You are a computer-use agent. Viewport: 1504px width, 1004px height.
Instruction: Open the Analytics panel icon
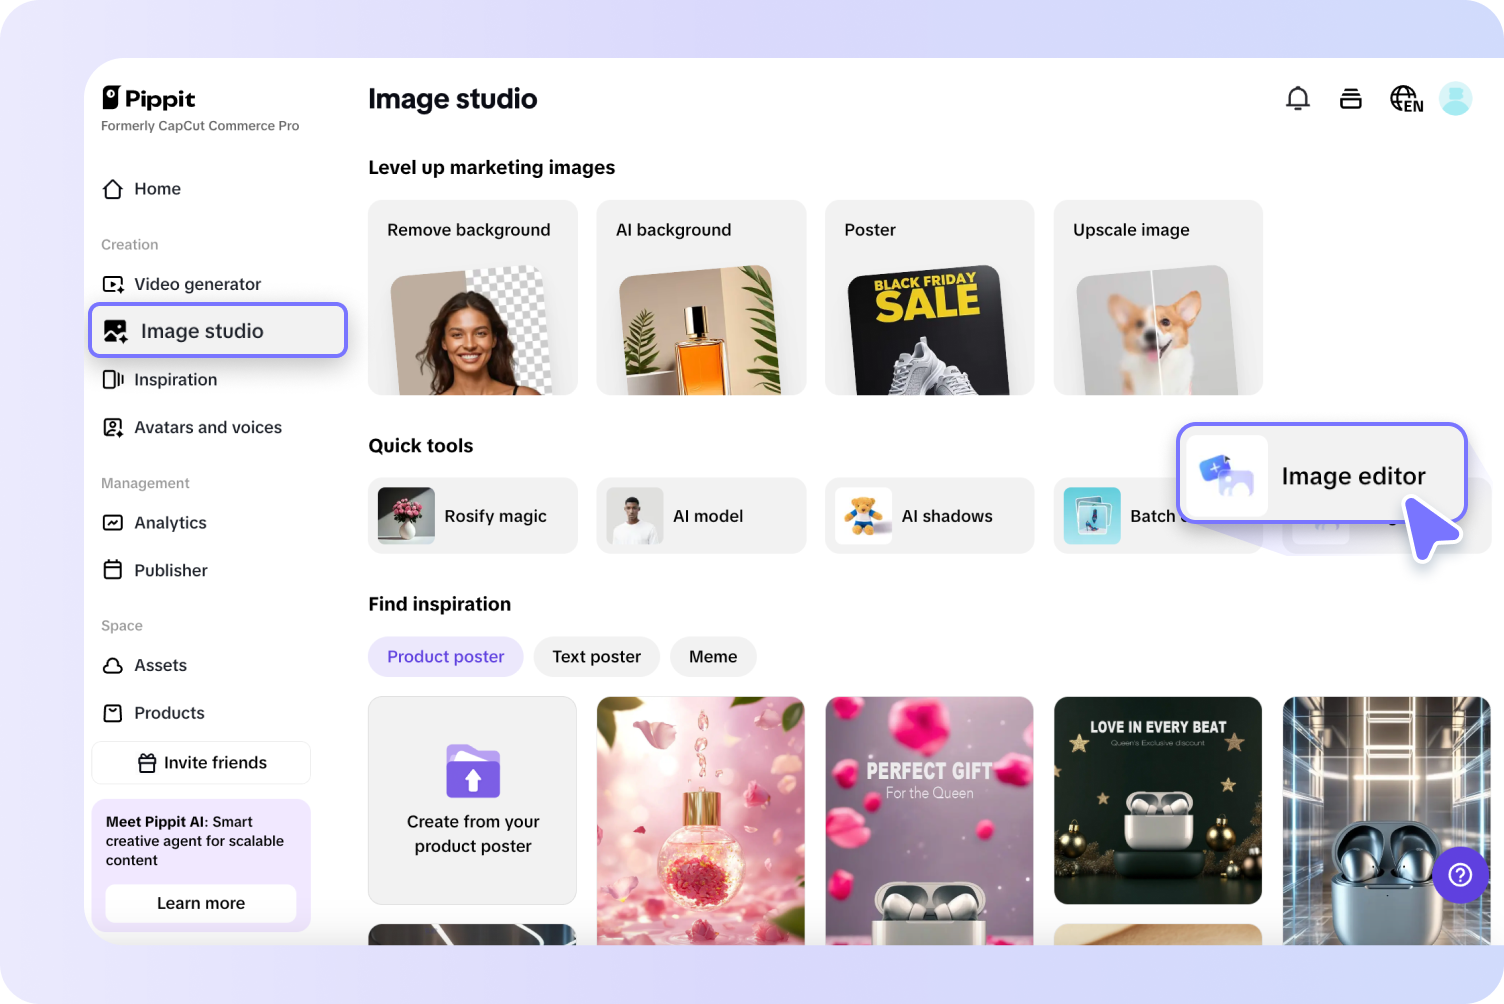(113, 522)
